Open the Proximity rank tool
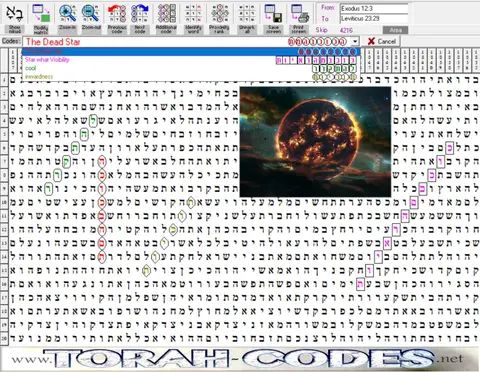Screen dimensions: 480x372 tap(219, 13)
